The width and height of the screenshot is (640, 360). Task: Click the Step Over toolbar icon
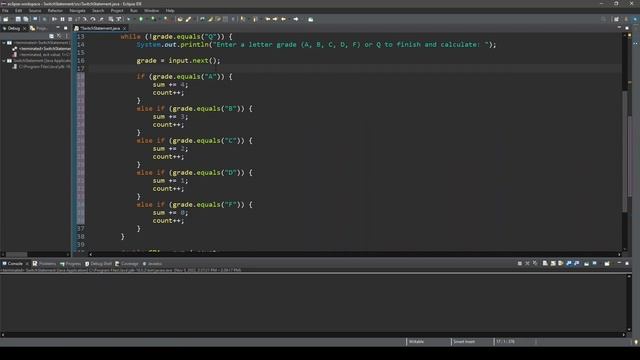point(93,19)
